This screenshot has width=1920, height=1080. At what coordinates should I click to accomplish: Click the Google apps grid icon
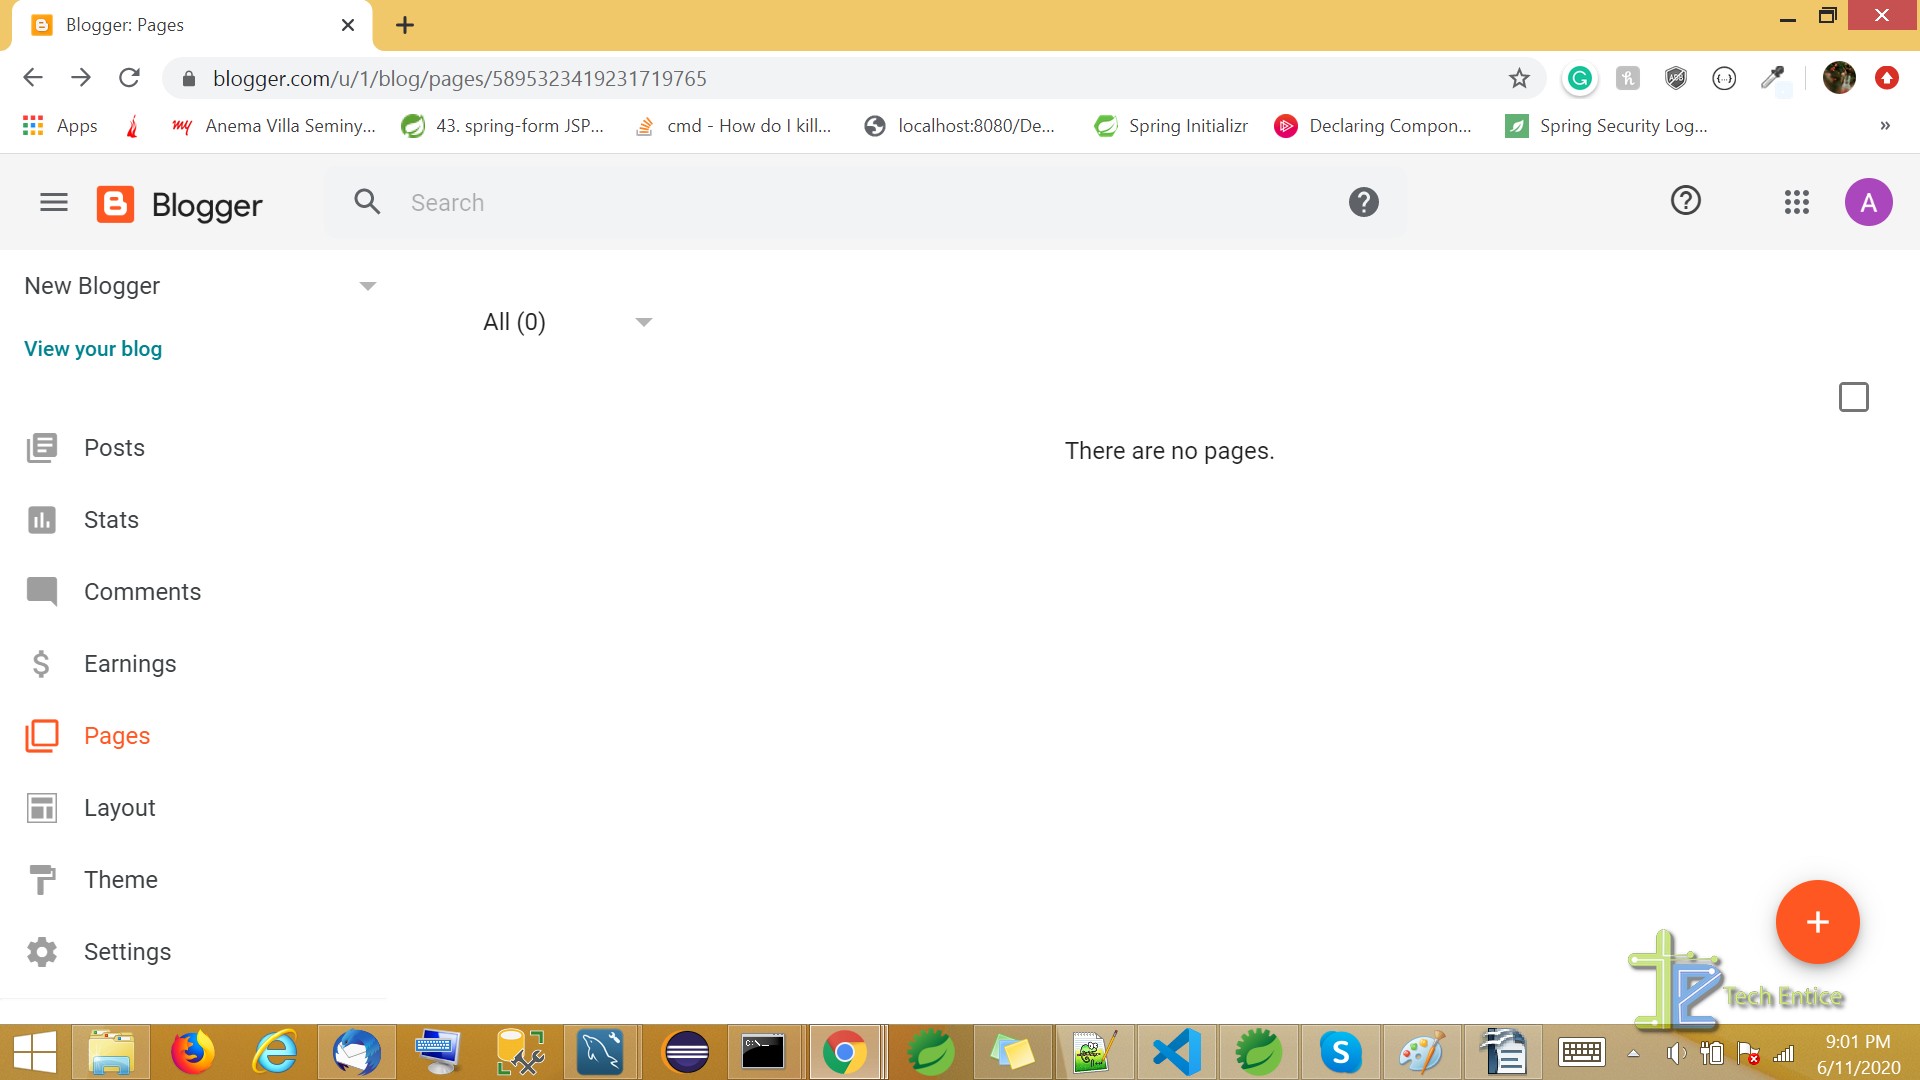tap(1797, 202)
